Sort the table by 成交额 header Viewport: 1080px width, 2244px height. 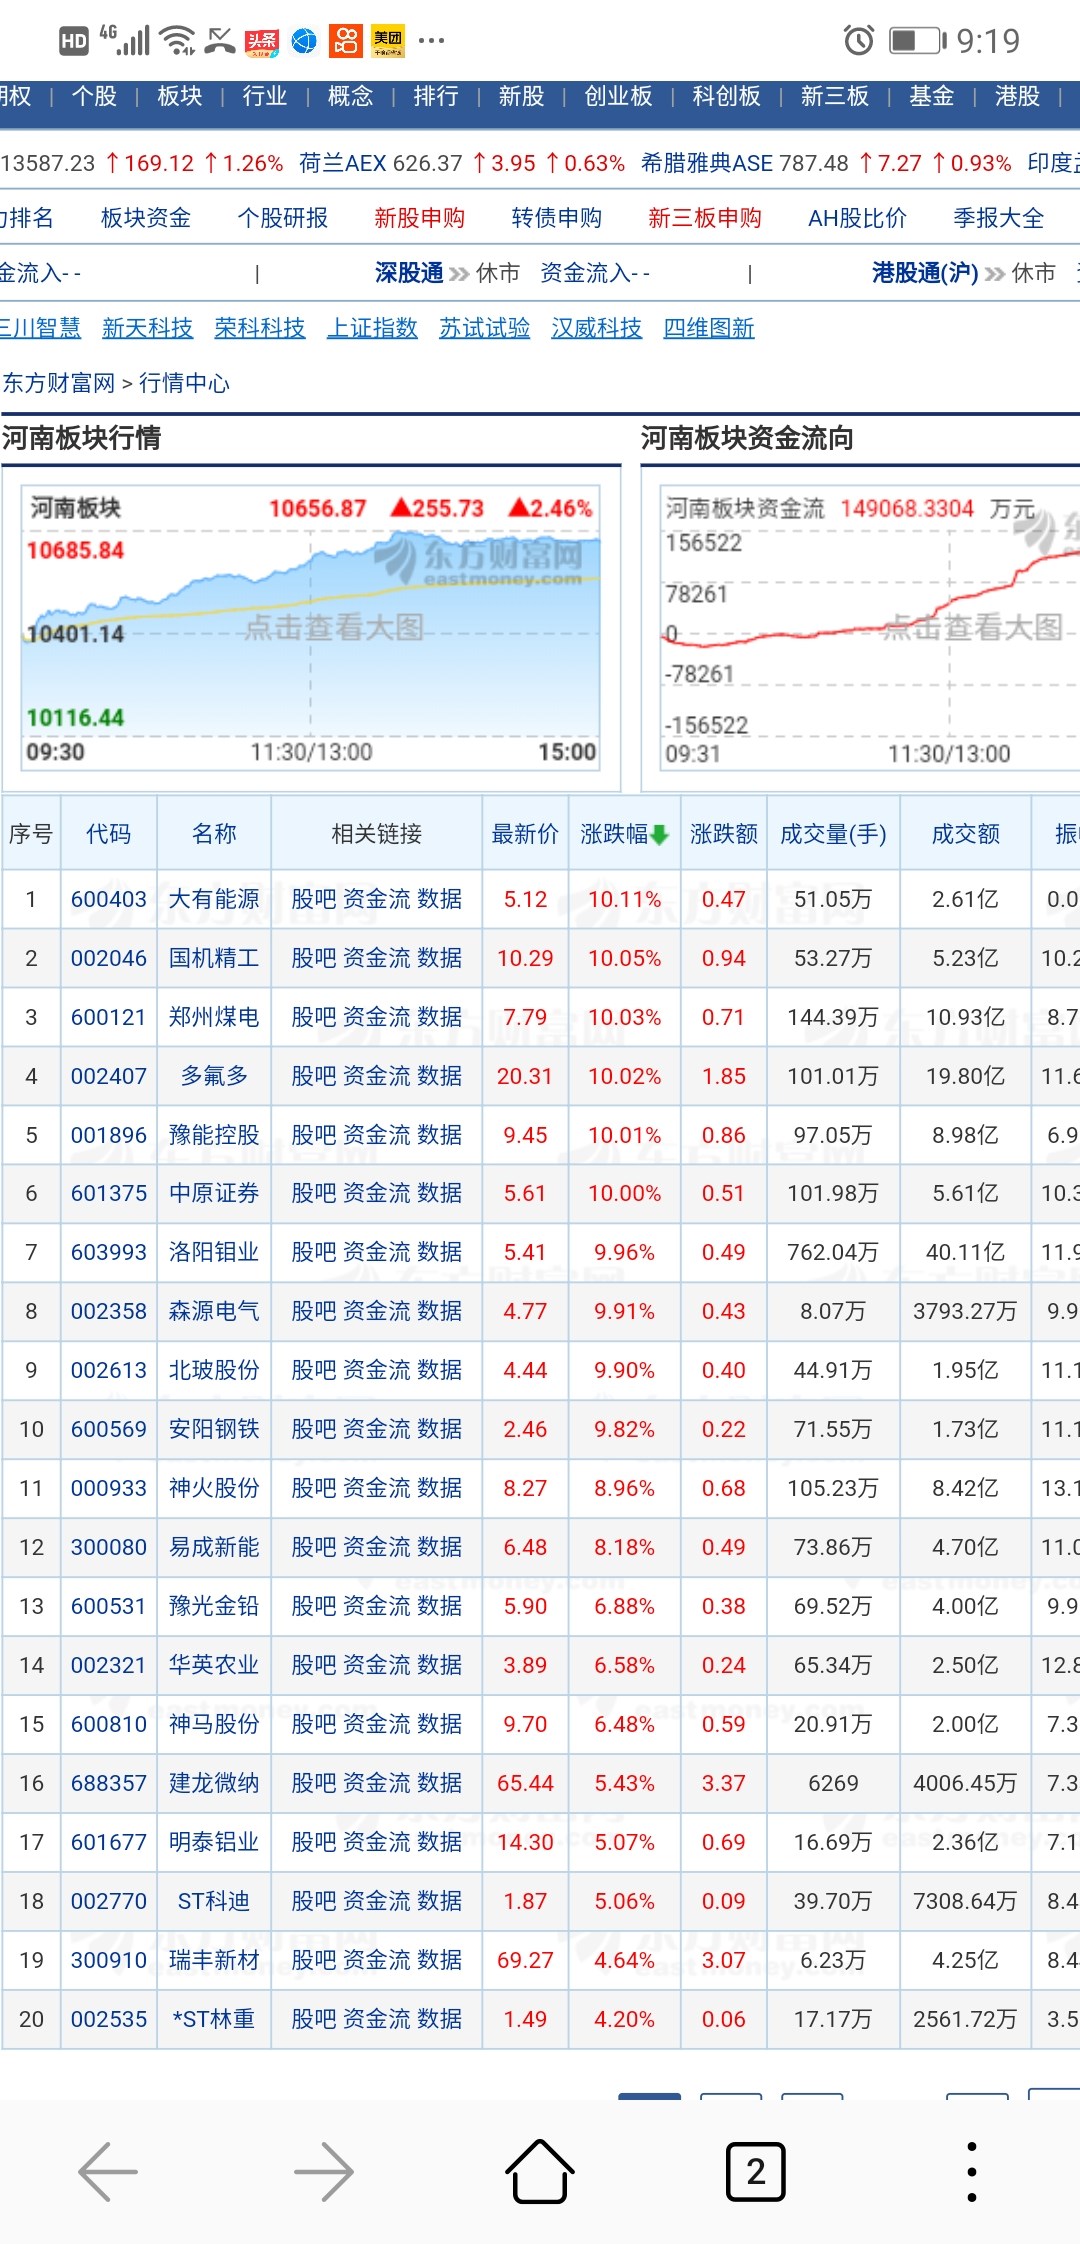point(966,834)
